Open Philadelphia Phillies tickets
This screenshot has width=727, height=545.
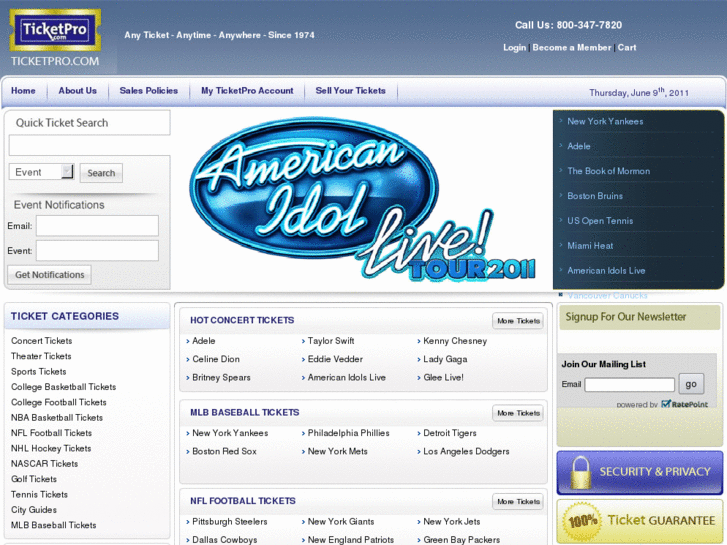coord(349,433)
